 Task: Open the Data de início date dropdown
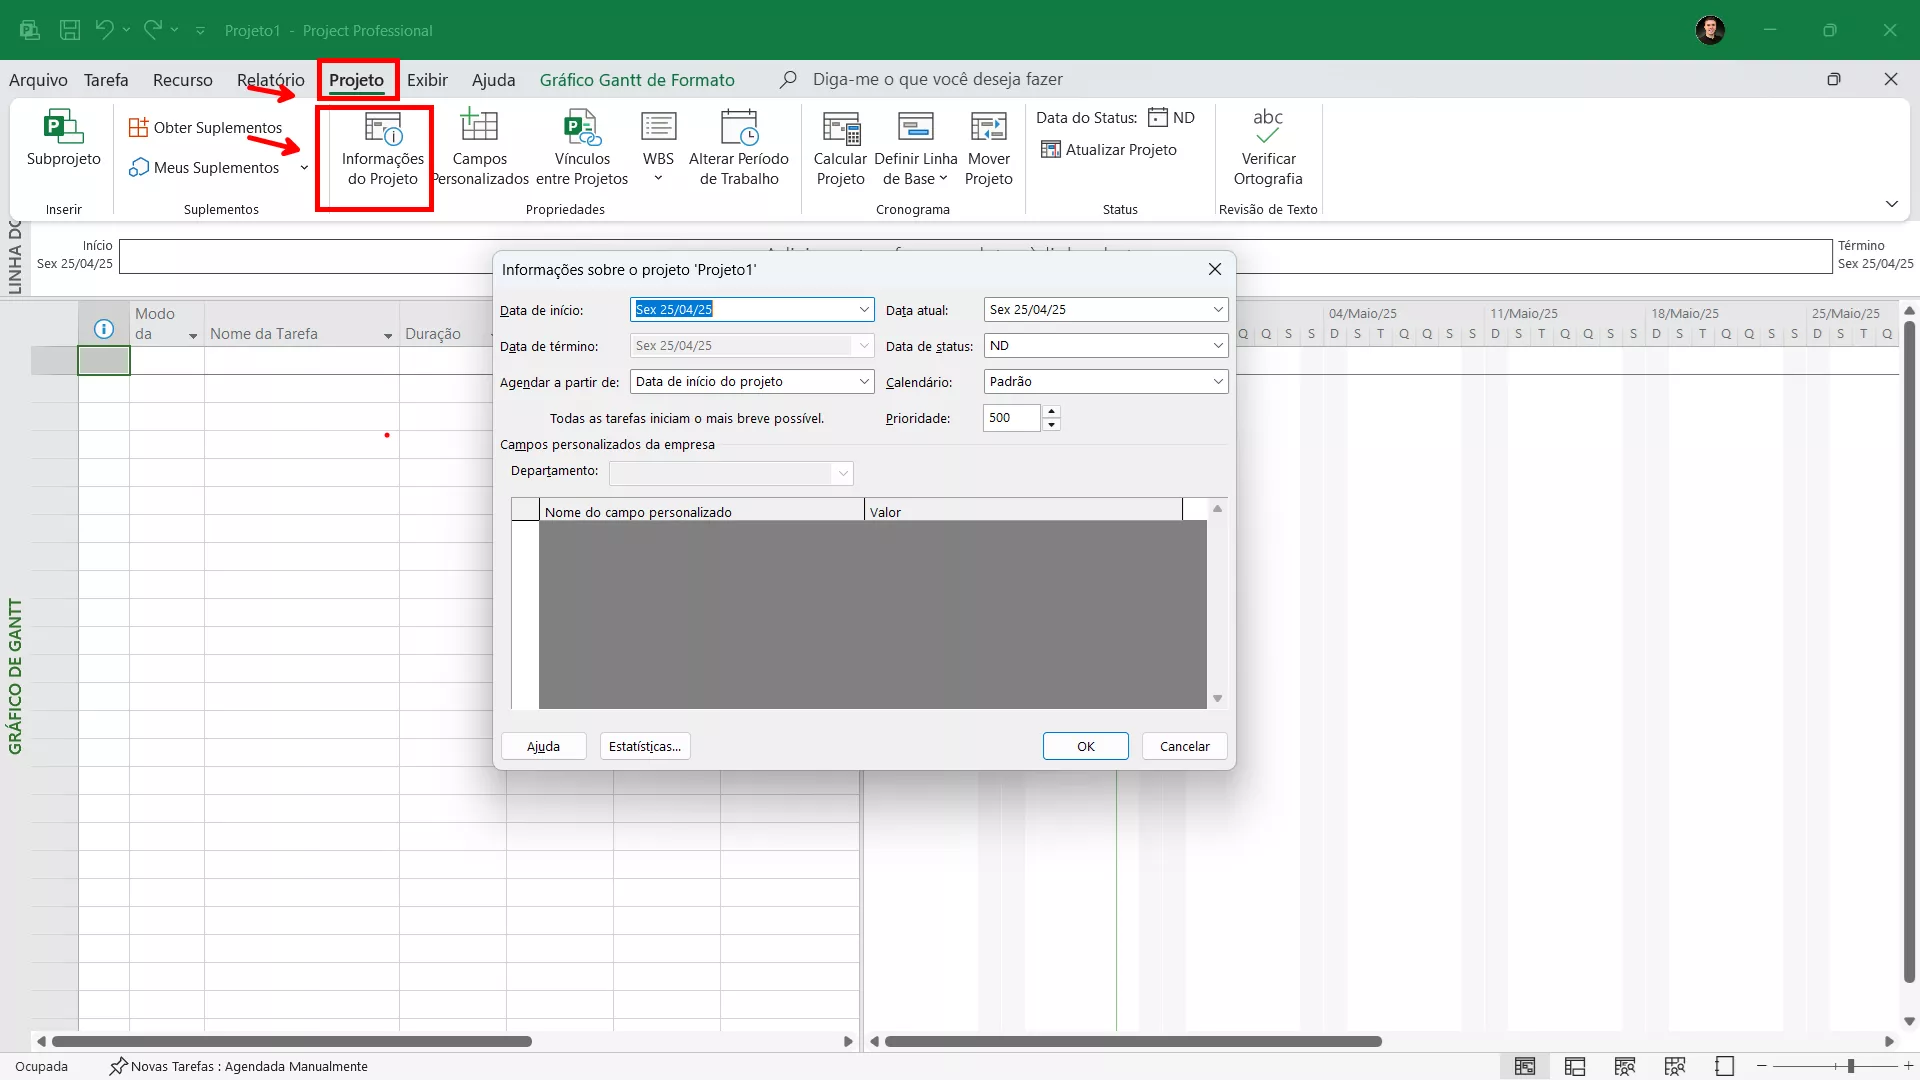point(864,310)
